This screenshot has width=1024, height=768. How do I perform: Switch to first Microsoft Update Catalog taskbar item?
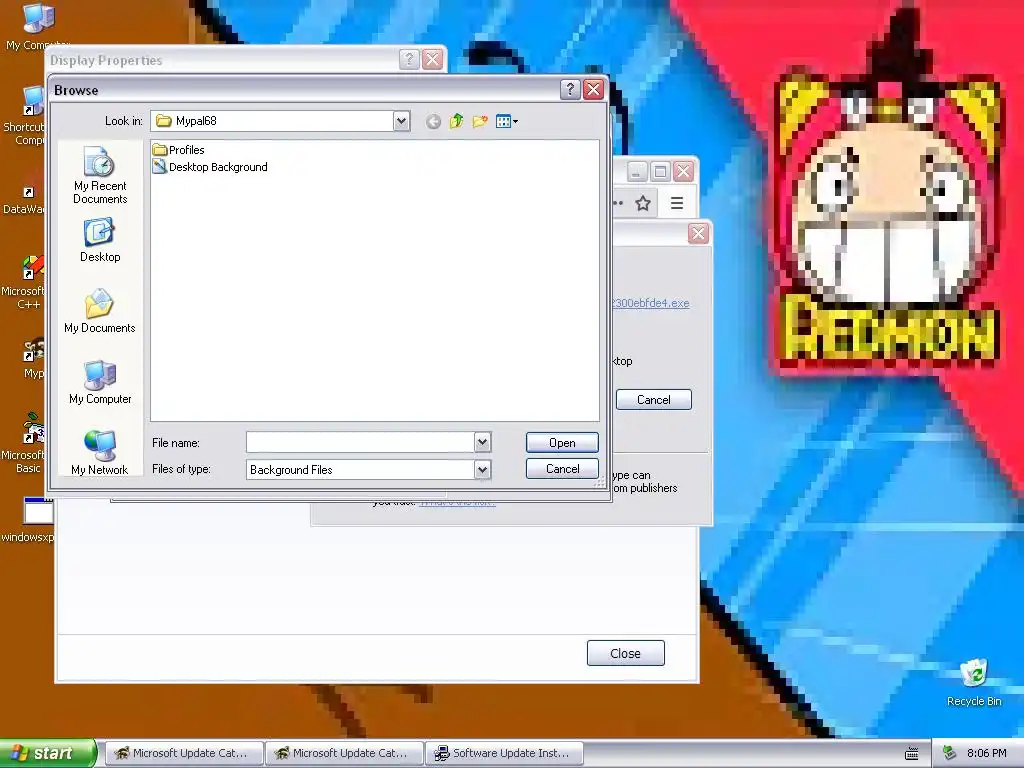click(x=184, y=753)
